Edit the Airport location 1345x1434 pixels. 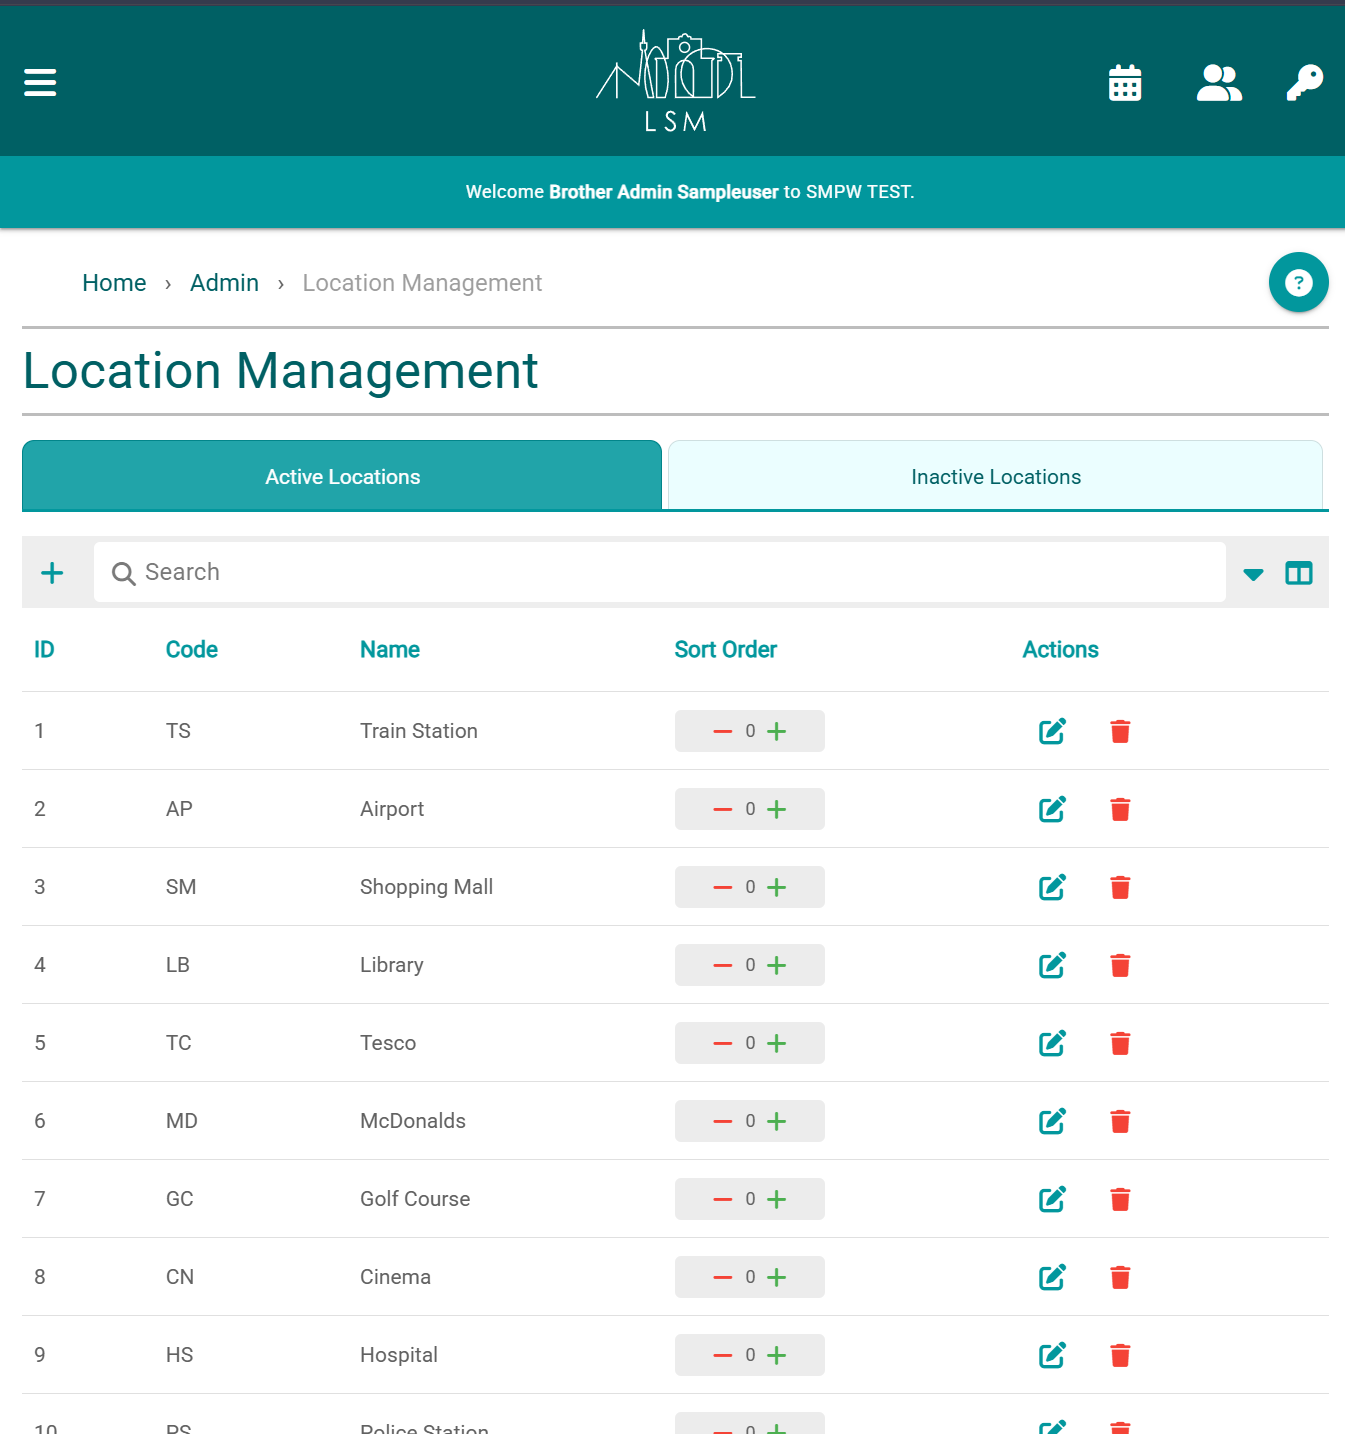1052,809
